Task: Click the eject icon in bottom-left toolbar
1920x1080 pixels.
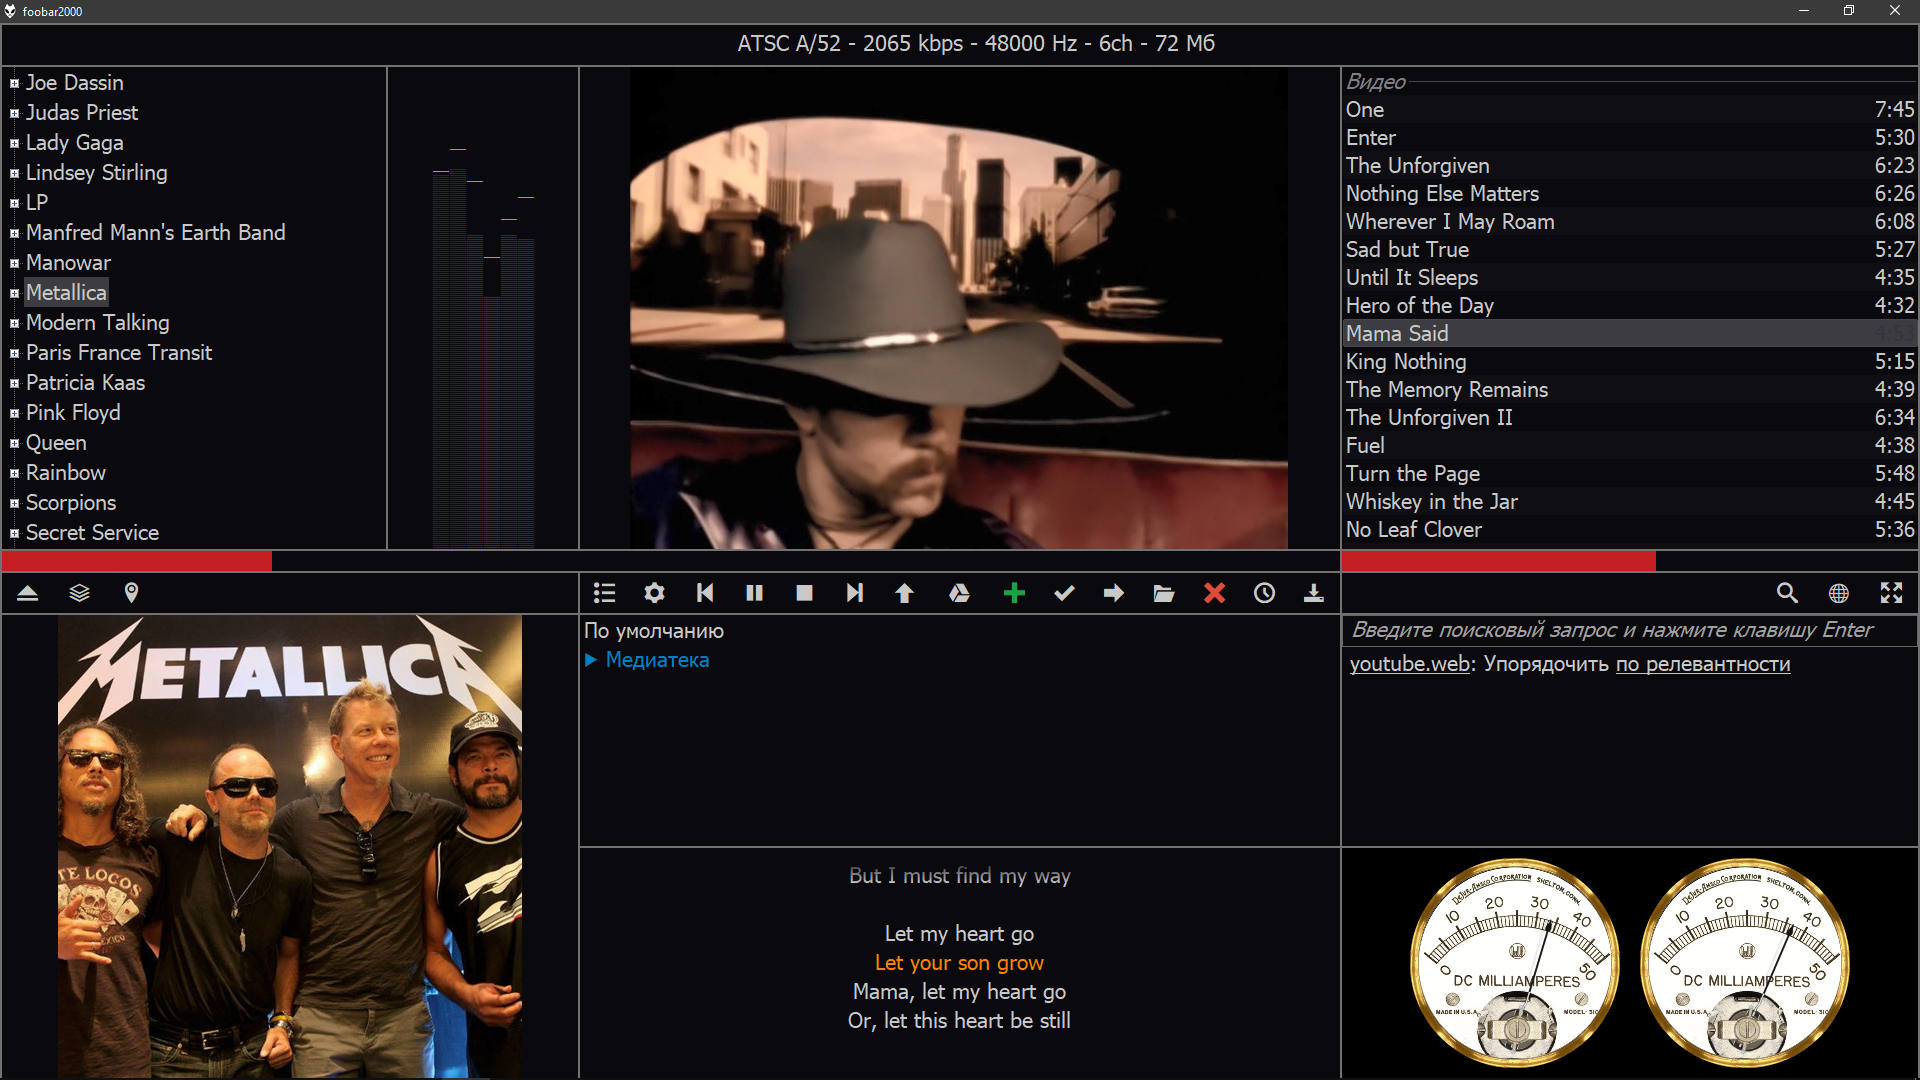Action: click(x=28, y=593)
